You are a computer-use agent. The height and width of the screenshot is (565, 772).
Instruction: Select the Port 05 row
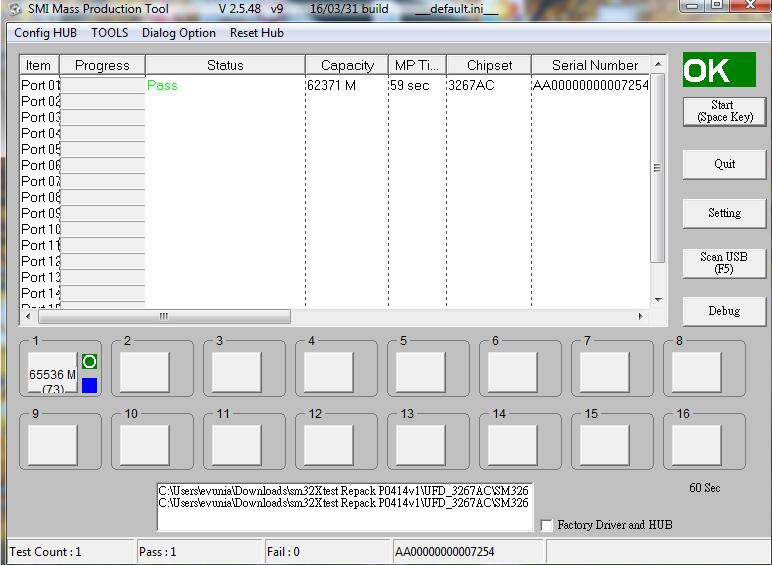coord(335,149)
